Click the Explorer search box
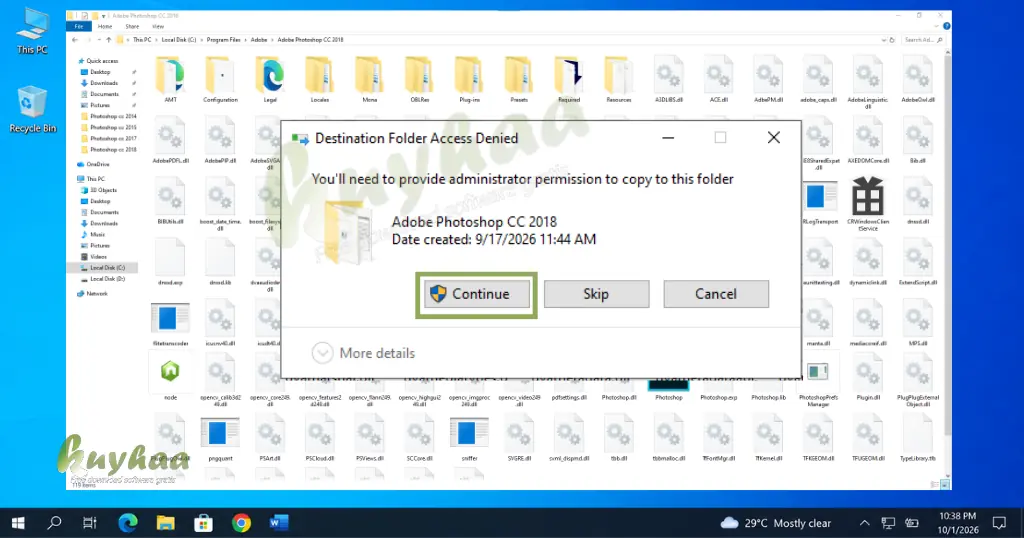Viewport: 1024px width, 538px height. point(923,40)
